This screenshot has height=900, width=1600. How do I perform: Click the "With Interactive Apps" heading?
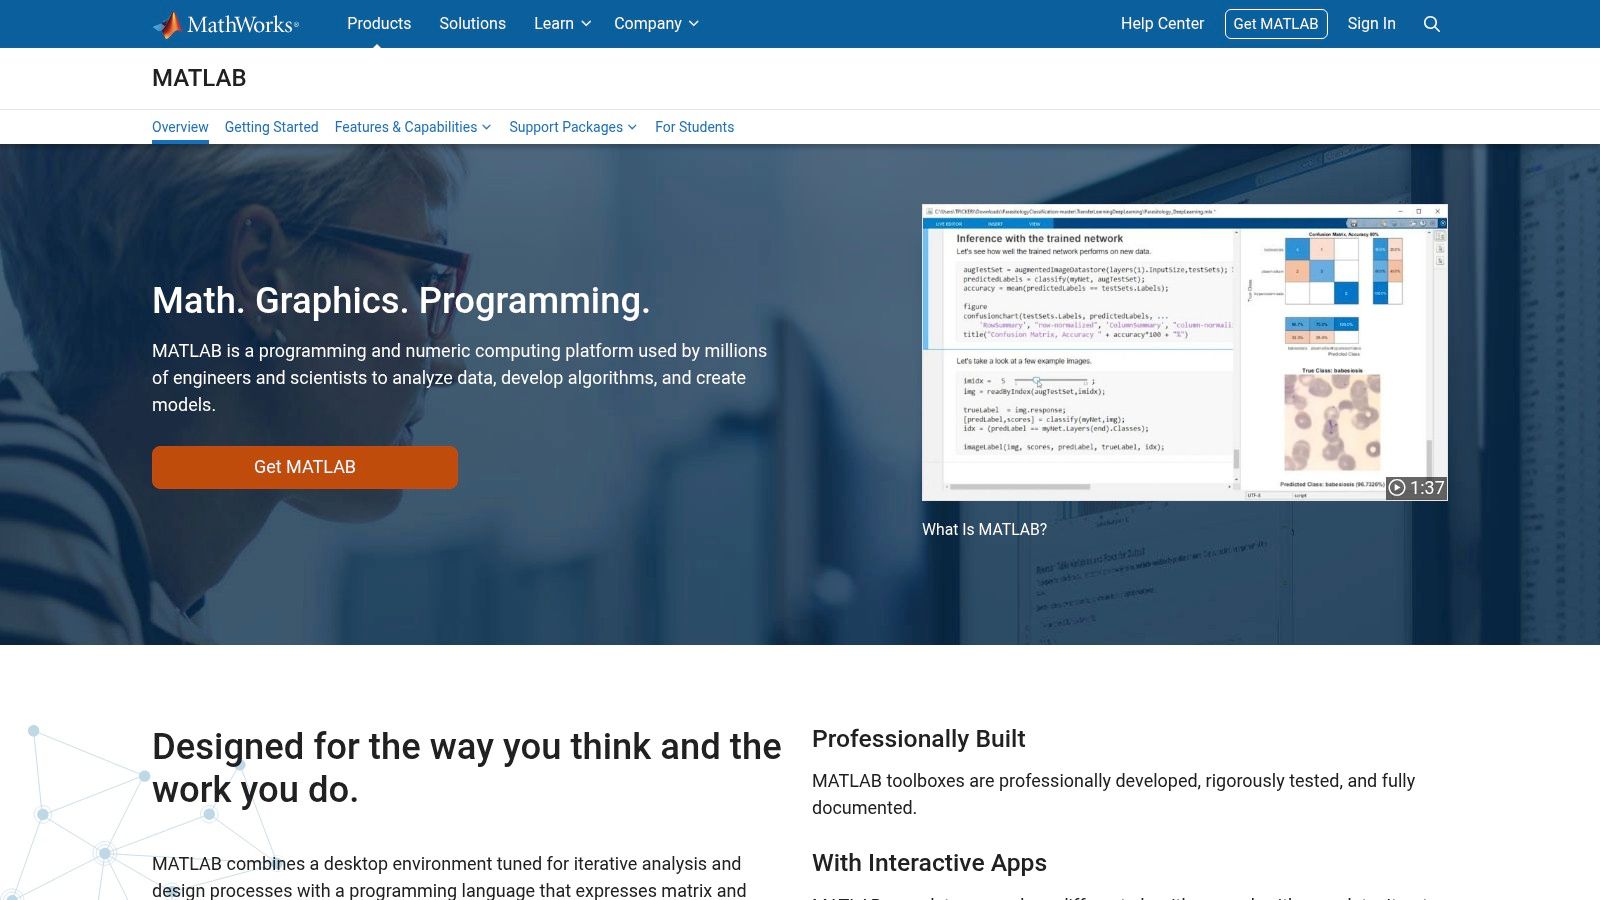(x=929, y=863)
